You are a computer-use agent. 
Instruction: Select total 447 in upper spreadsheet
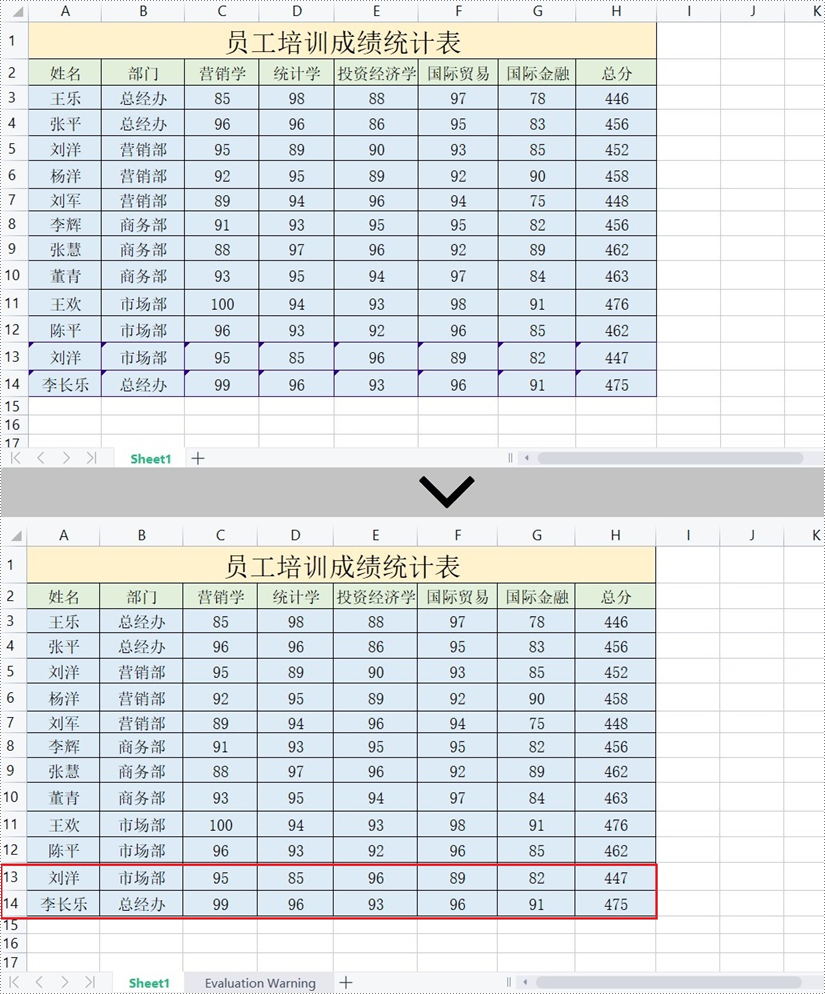[616, 357]
